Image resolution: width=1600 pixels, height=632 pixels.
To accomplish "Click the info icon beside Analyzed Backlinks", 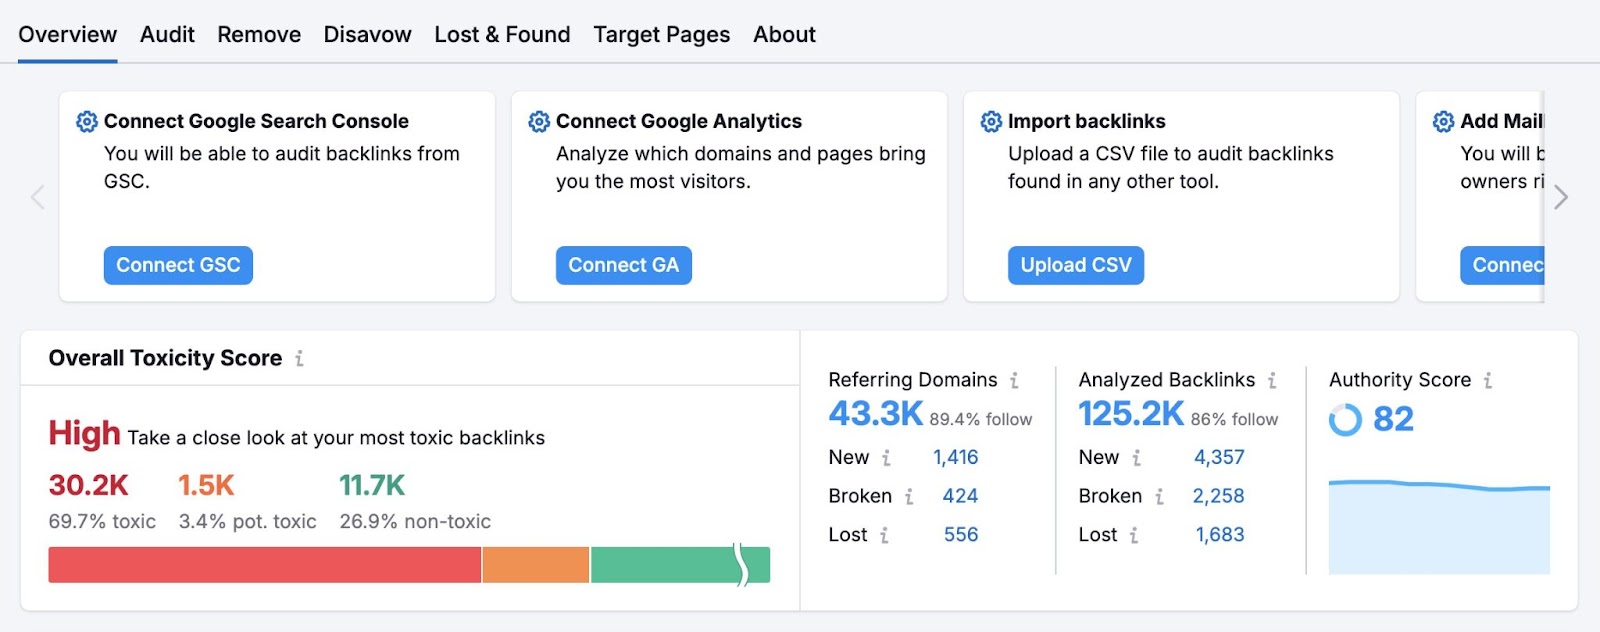I will click(x=1273, y=380).
